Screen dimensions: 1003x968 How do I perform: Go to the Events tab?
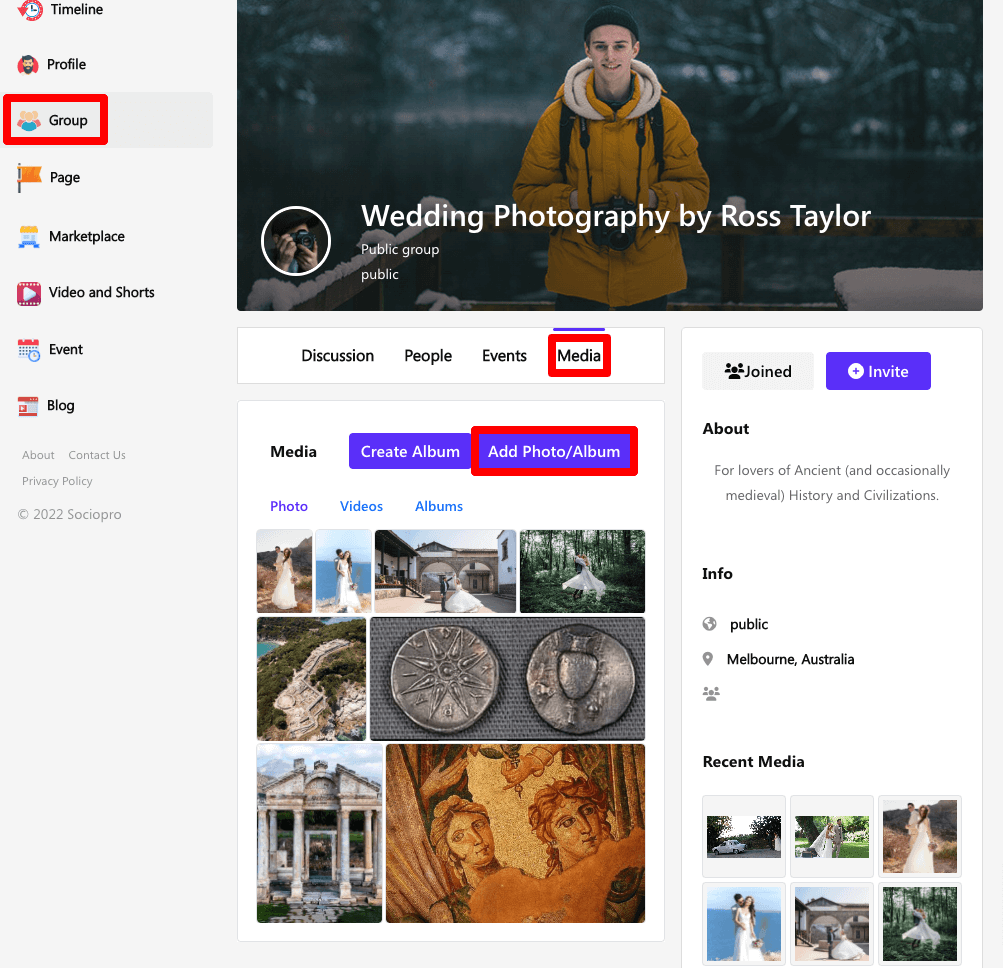pos(504,356)
